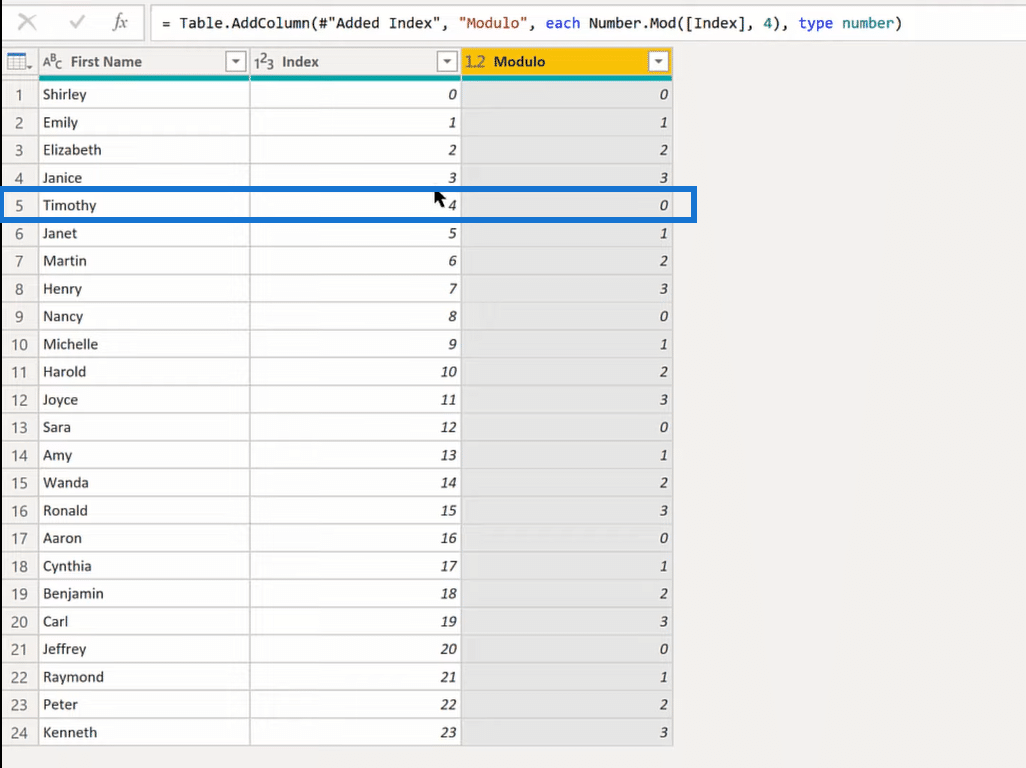Open the table menu icon at header corner
The width and height of the screenshot is (1026, 768).
[19, 61]
